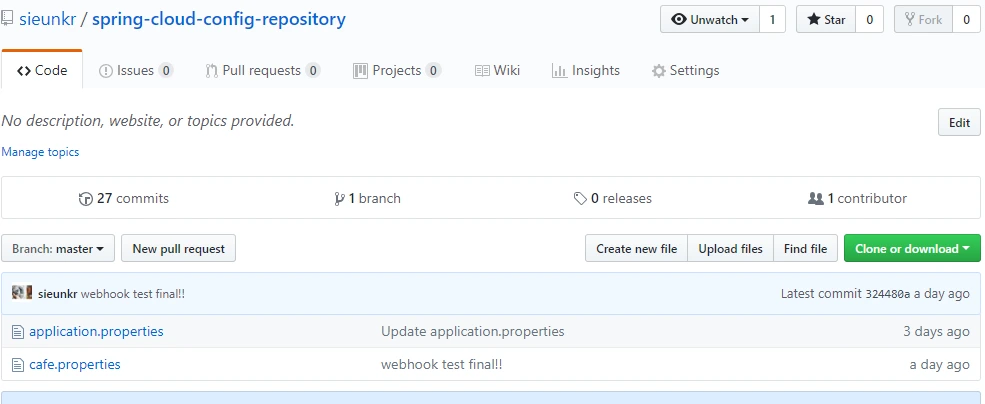Click the commits history clock icon

coord(85,199)
